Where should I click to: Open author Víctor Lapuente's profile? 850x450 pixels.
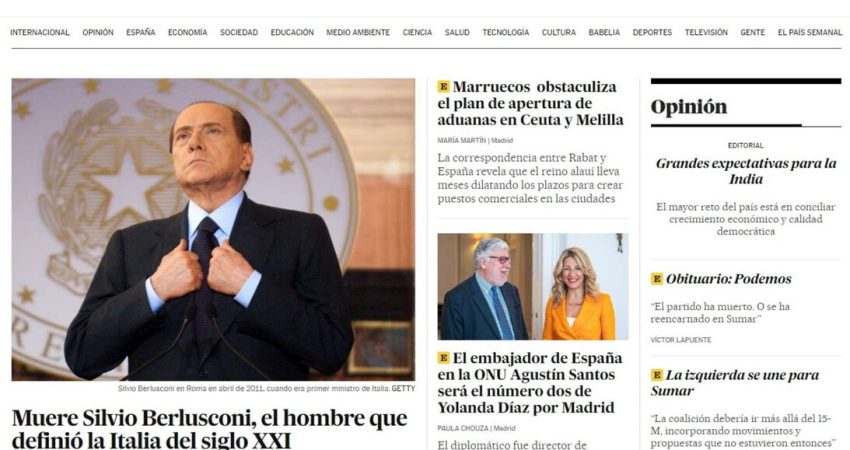coord(681,340)
